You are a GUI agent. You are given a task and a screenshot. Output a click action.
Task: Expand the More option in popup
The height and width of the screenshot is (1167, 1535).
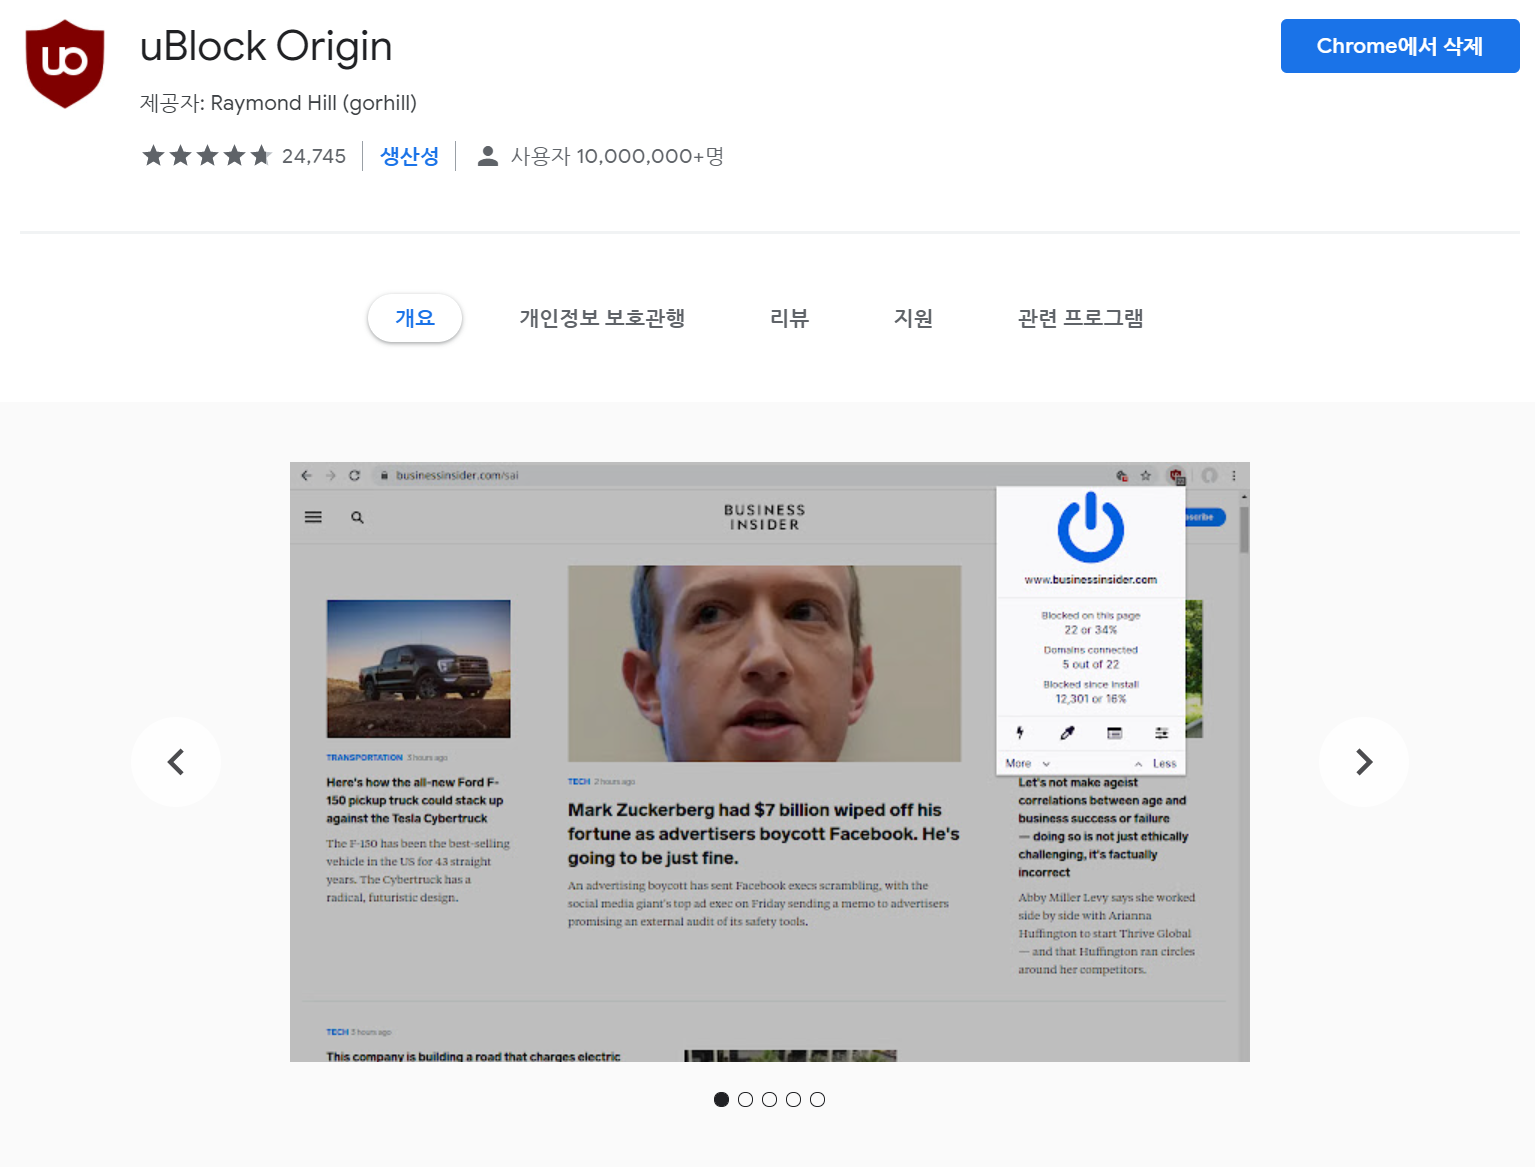1027,763
